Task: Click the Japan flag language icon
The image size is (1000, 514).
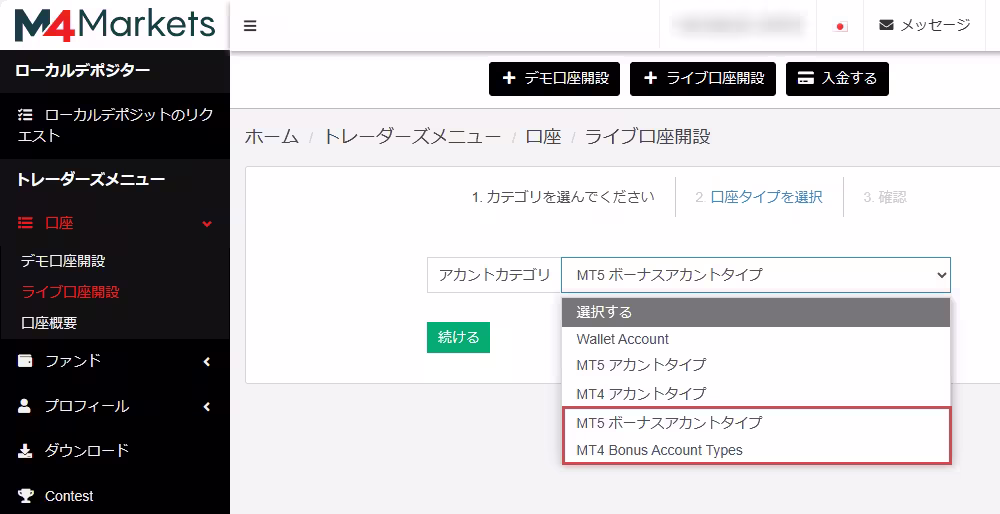Action: tap(841, 26)
